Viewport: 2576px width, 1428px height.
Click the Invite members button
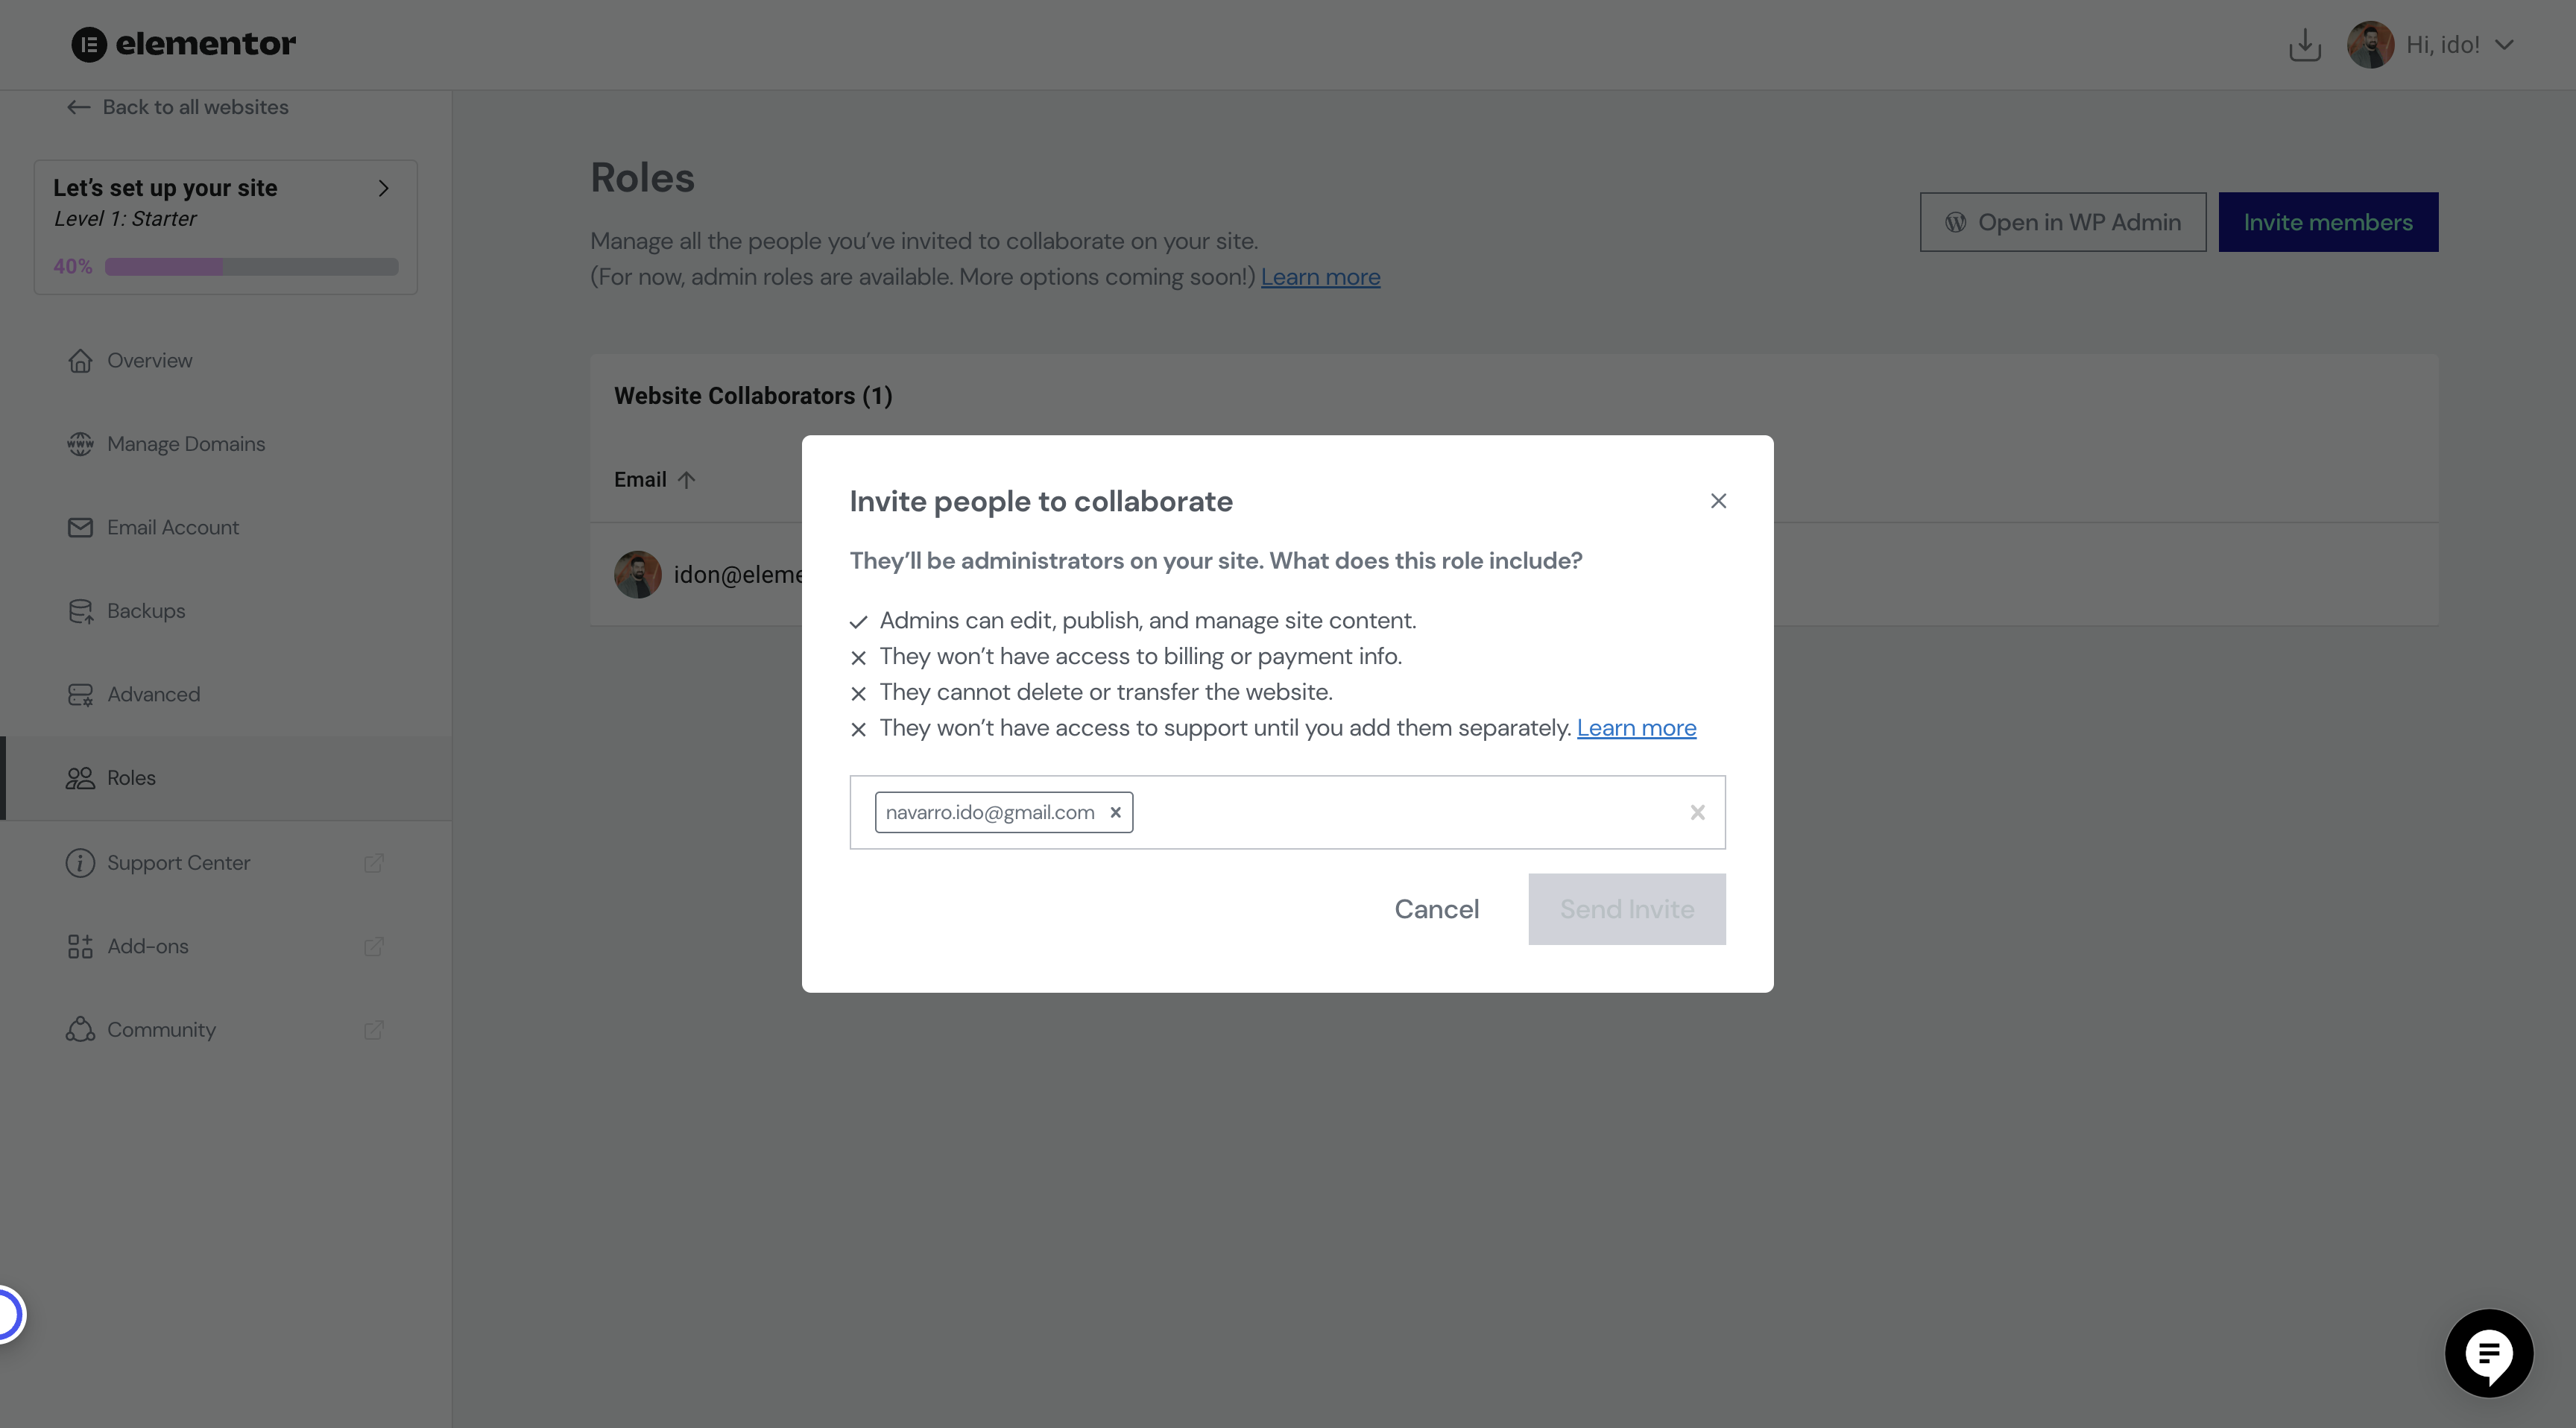click(x=2328, y=222)
